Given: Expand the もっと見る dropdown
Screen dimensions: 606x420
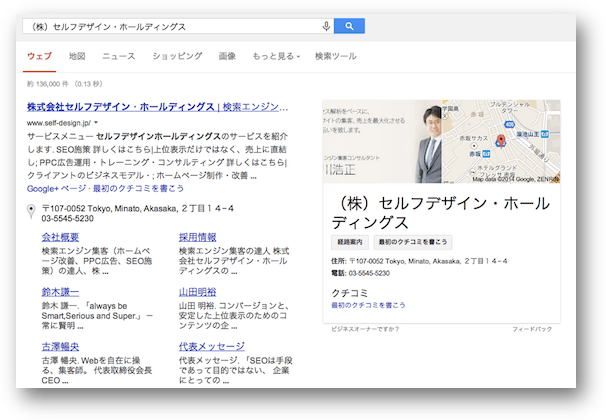Looking at the screenshot, I should click(276, 56).
